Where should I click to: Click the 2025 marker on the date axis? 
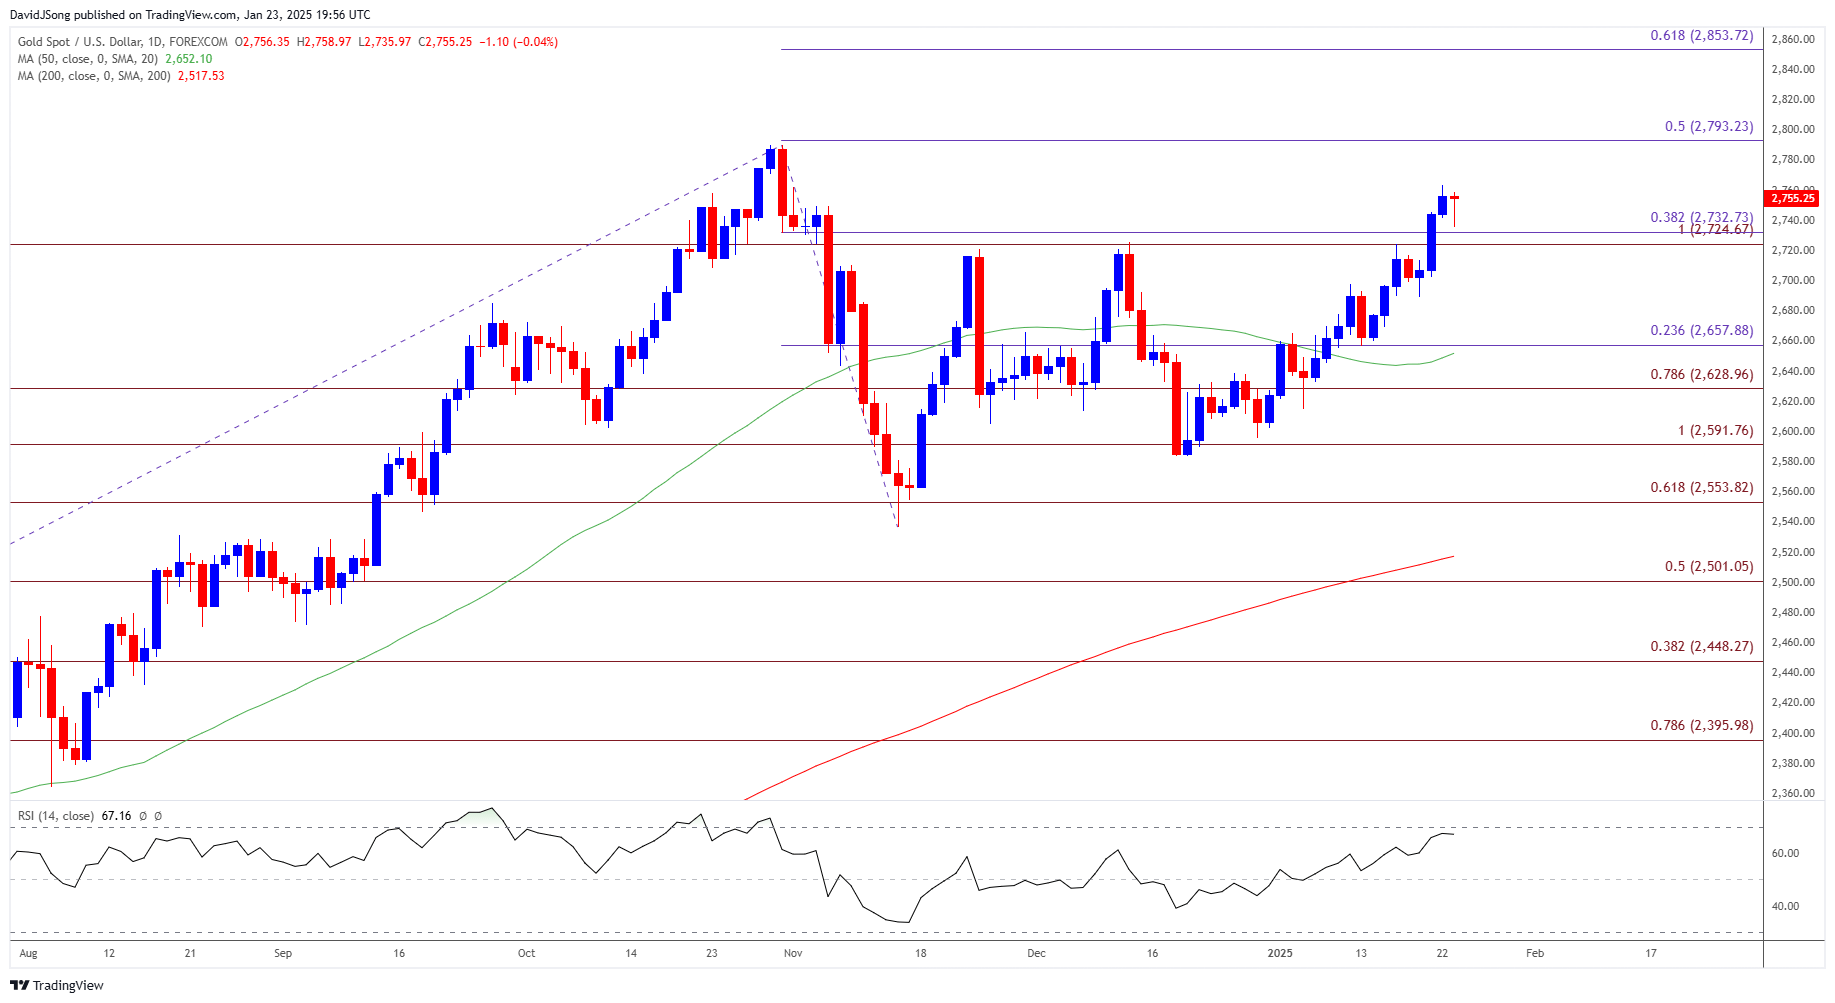point(1280,953)
